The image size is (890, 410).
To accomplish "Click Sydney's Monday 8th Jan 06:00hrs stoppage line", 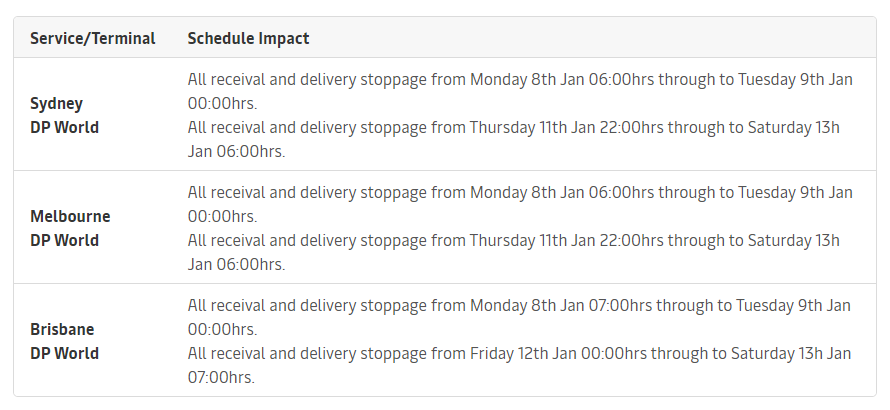I will [x=520, y=80].
